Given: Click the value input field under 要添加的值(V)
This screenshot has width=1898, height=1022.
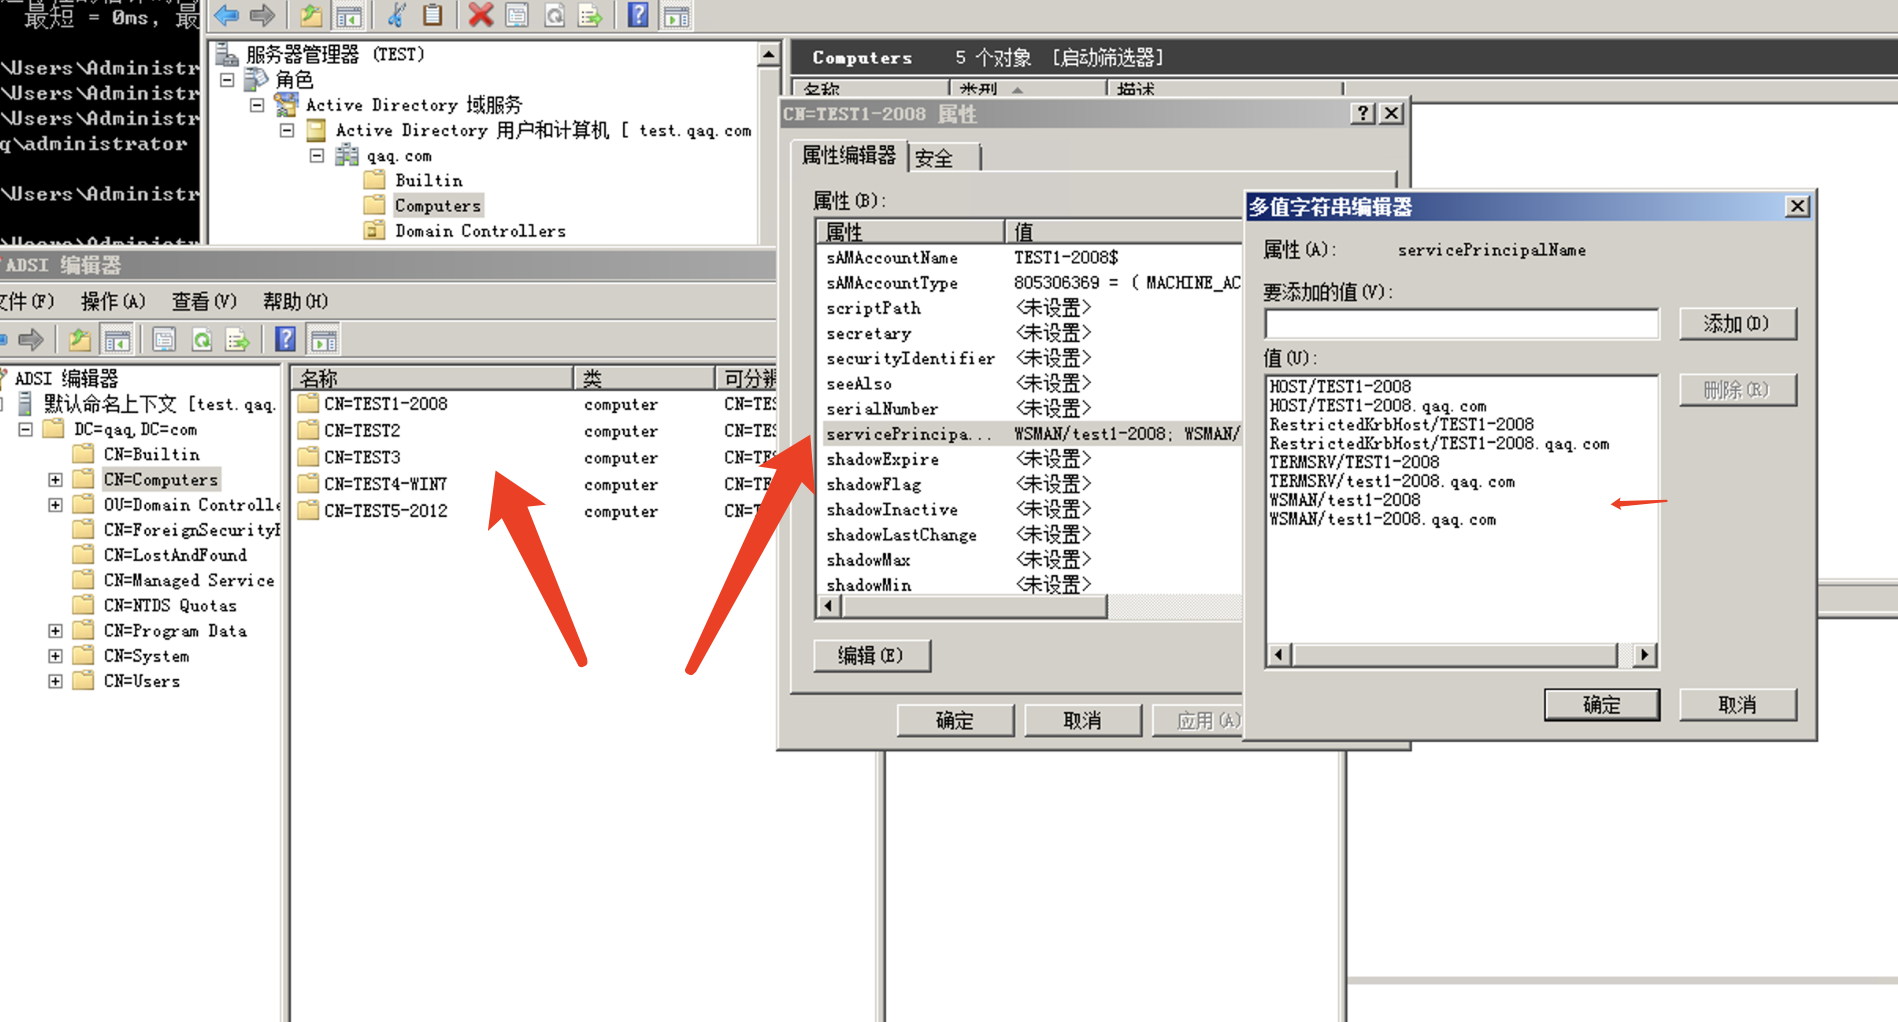Looking at the screenshot, I should [1461, 323].
